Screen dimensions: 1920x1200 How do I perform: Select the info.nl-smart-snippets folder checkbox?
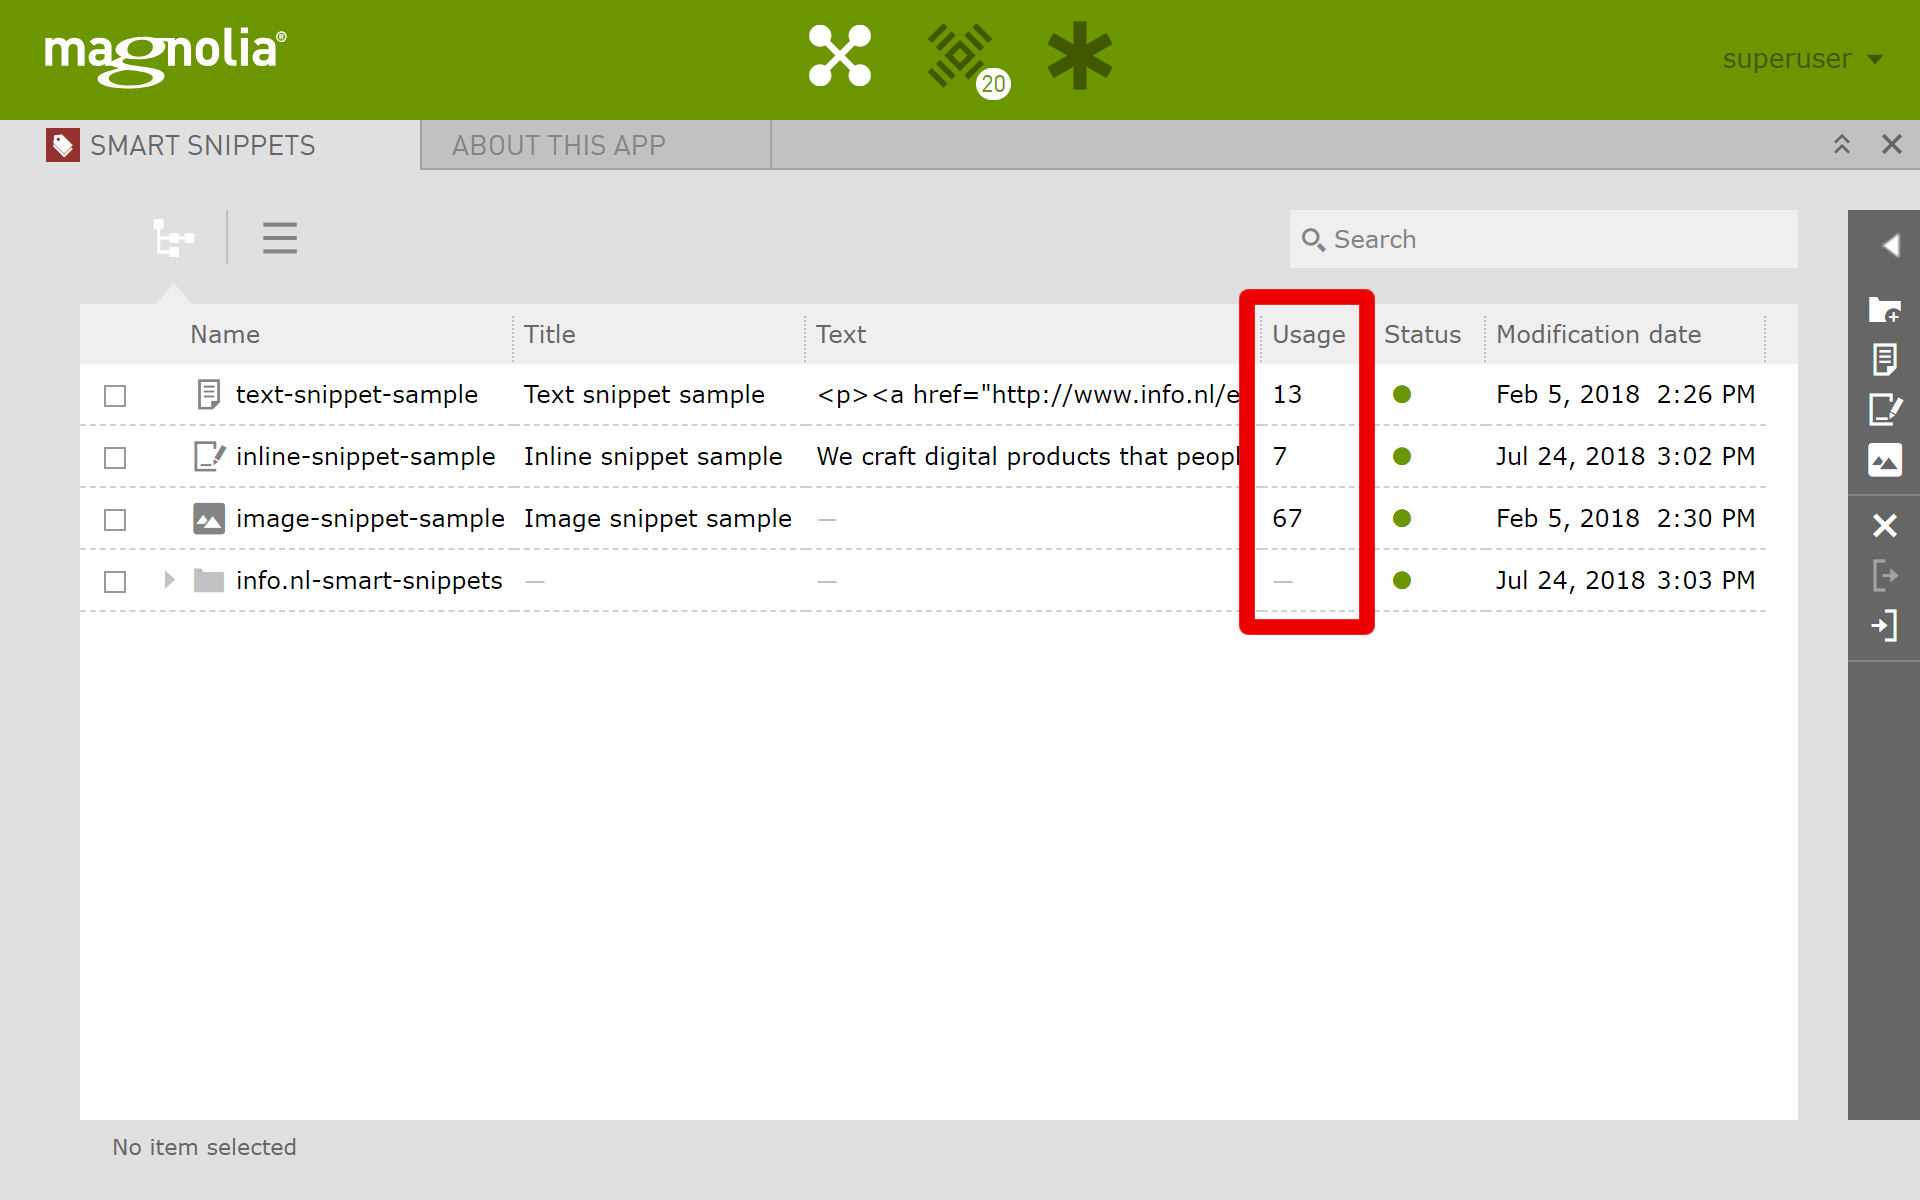(115, 582)
